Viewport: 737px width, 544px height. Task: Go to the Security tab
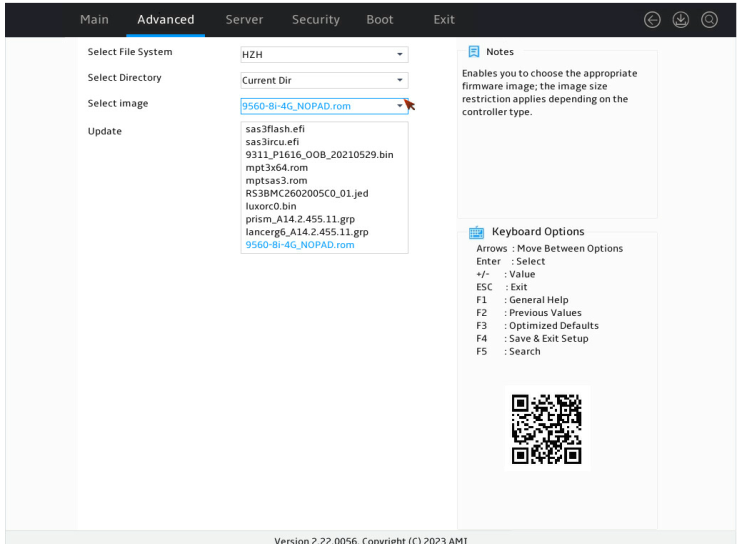[315, 20]
